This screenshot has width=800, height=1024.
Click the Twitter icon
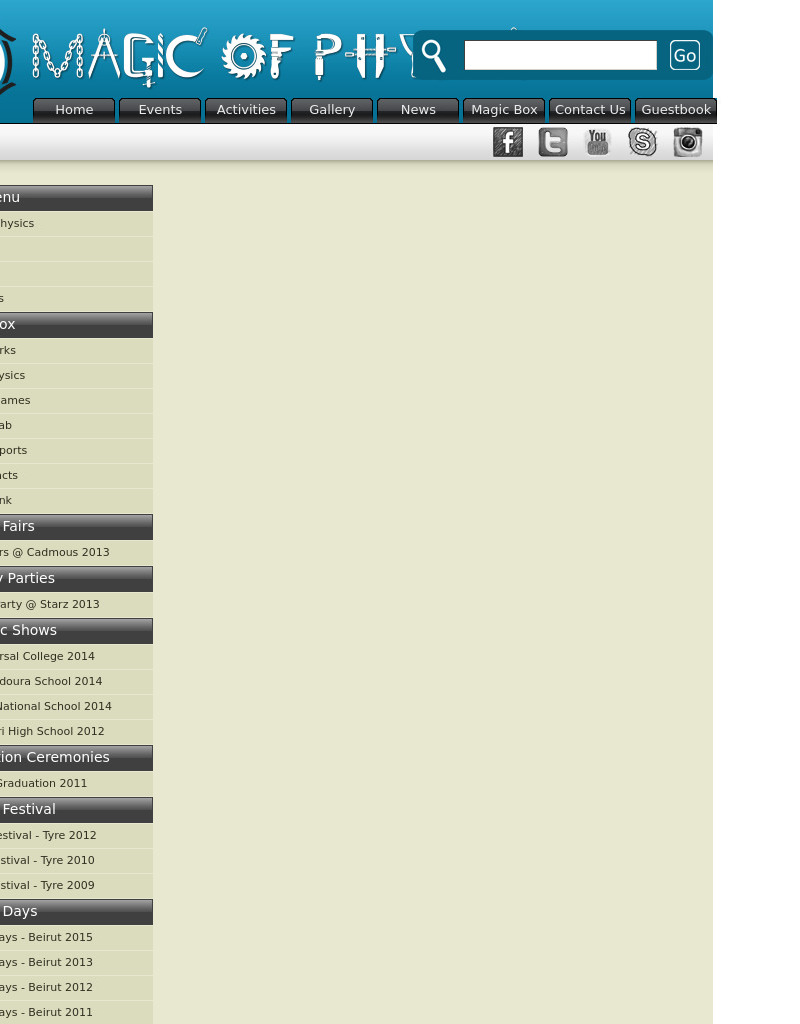pyautogui.click(x=553, y=143)
